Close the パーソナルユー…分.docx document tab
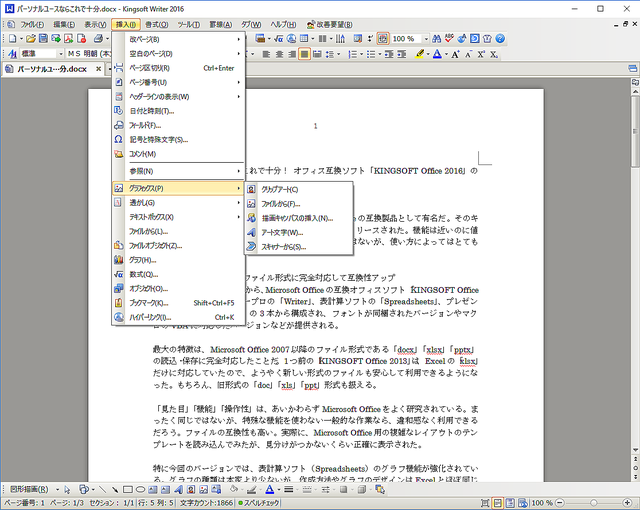Viewport: 640px width, 510px height. click(x=98, y=69)
